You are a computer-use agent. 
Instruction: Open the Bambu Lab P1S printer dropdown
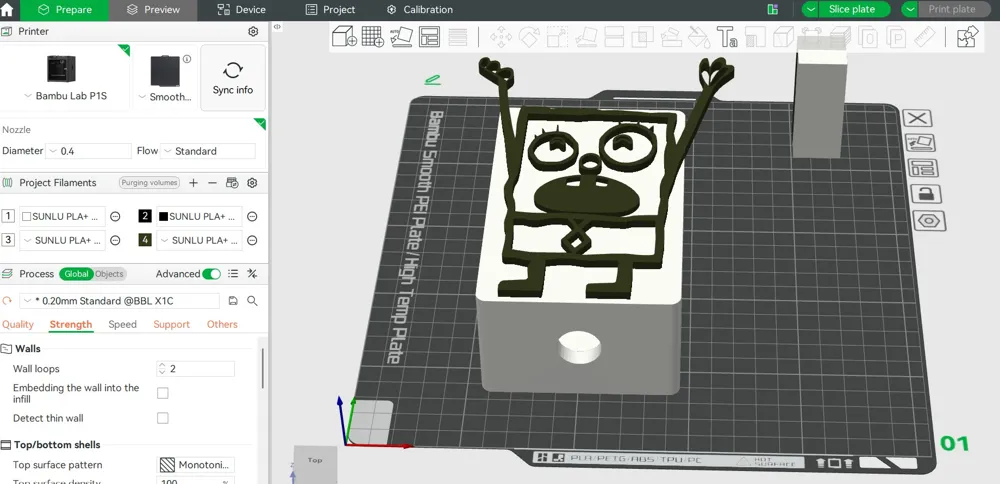pyautogui.click(x=65, y=96)
